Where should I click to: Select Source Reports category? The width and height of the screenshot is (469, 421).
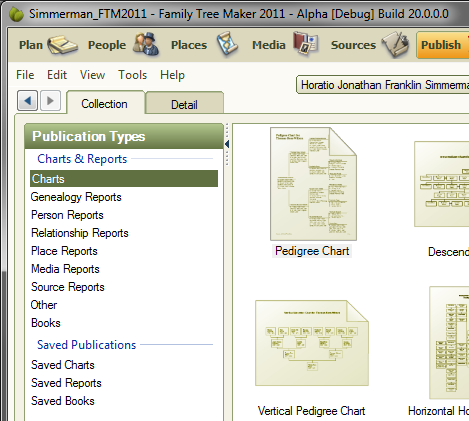pyautogui.click(x=68, y=287)
